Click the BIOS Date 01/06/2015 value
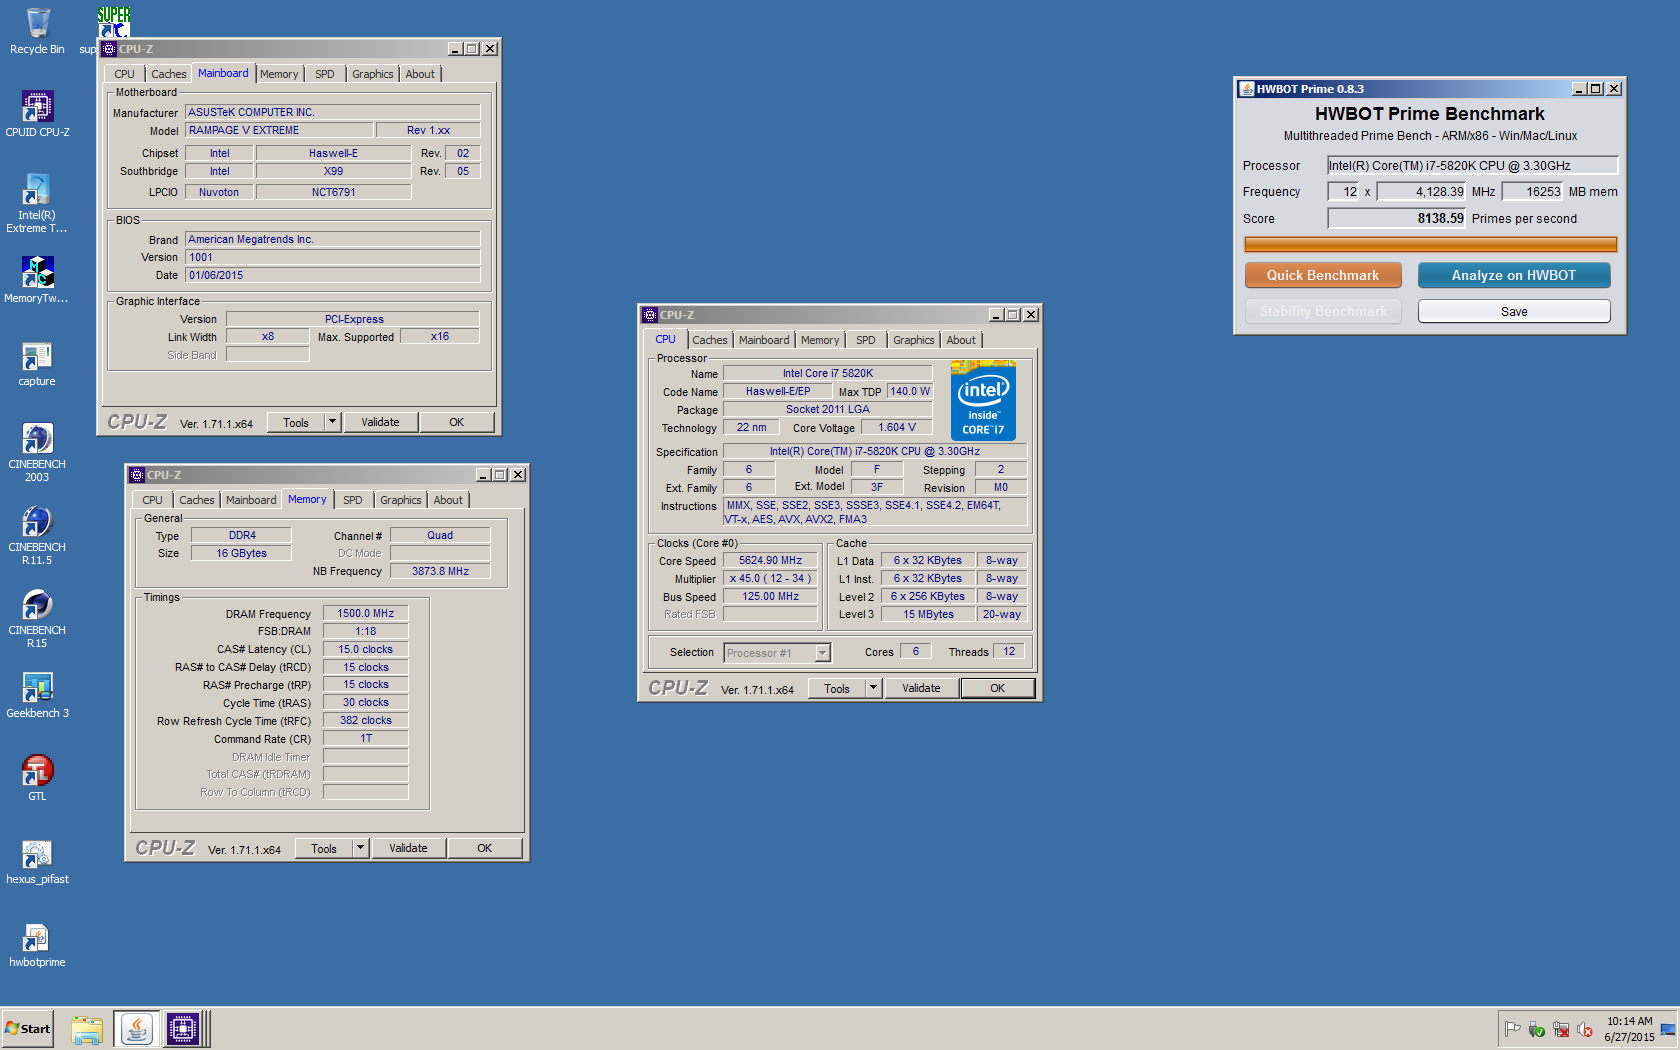This screenshot has height=1050, width=1680. pos(333,276)
